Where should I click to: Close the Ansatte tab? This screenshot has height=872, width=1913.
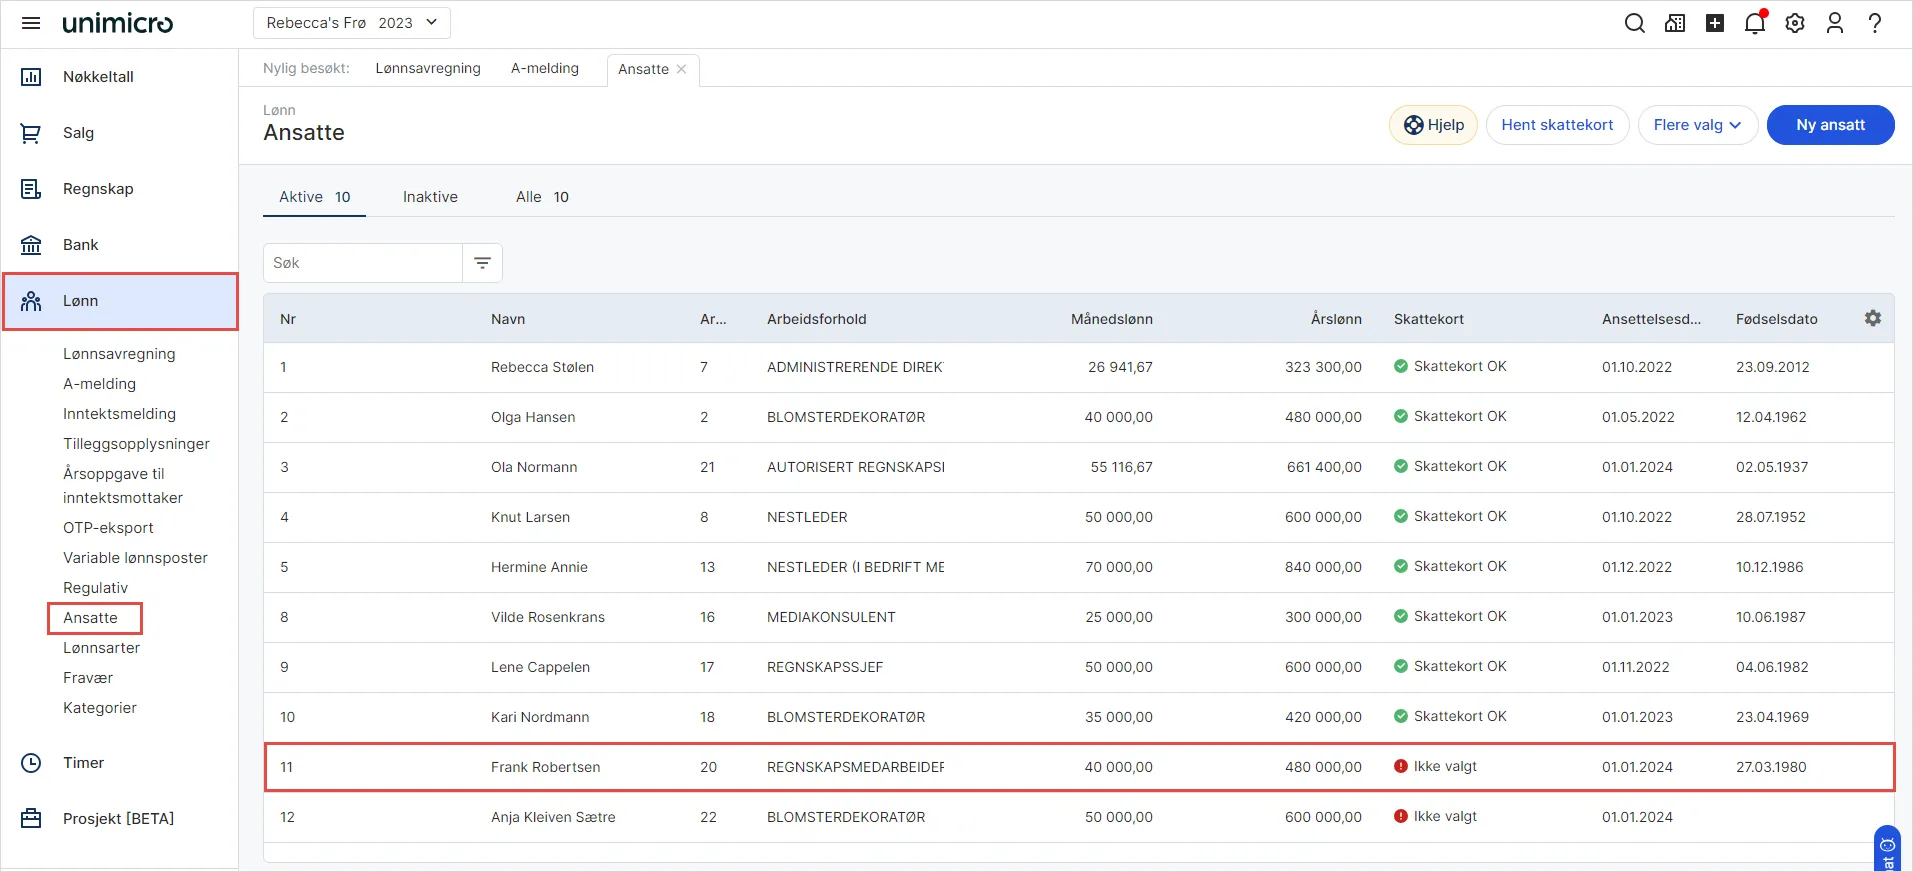pos(682,69)
